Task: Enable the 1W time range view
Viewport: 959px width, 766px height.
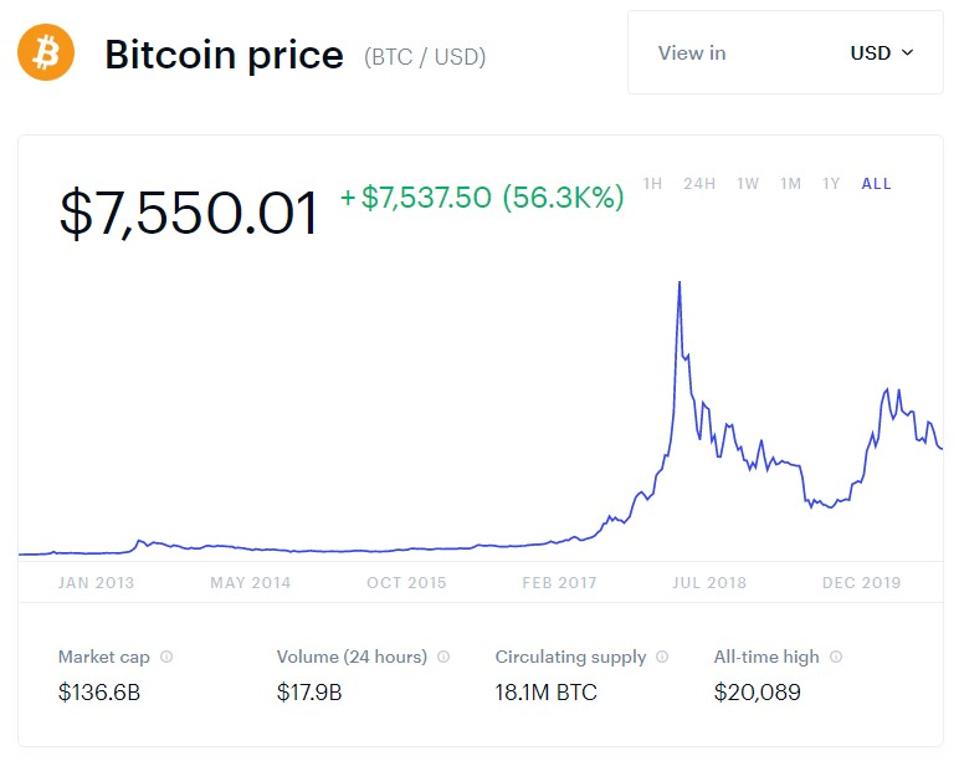Action: click(x=747, y=184)
